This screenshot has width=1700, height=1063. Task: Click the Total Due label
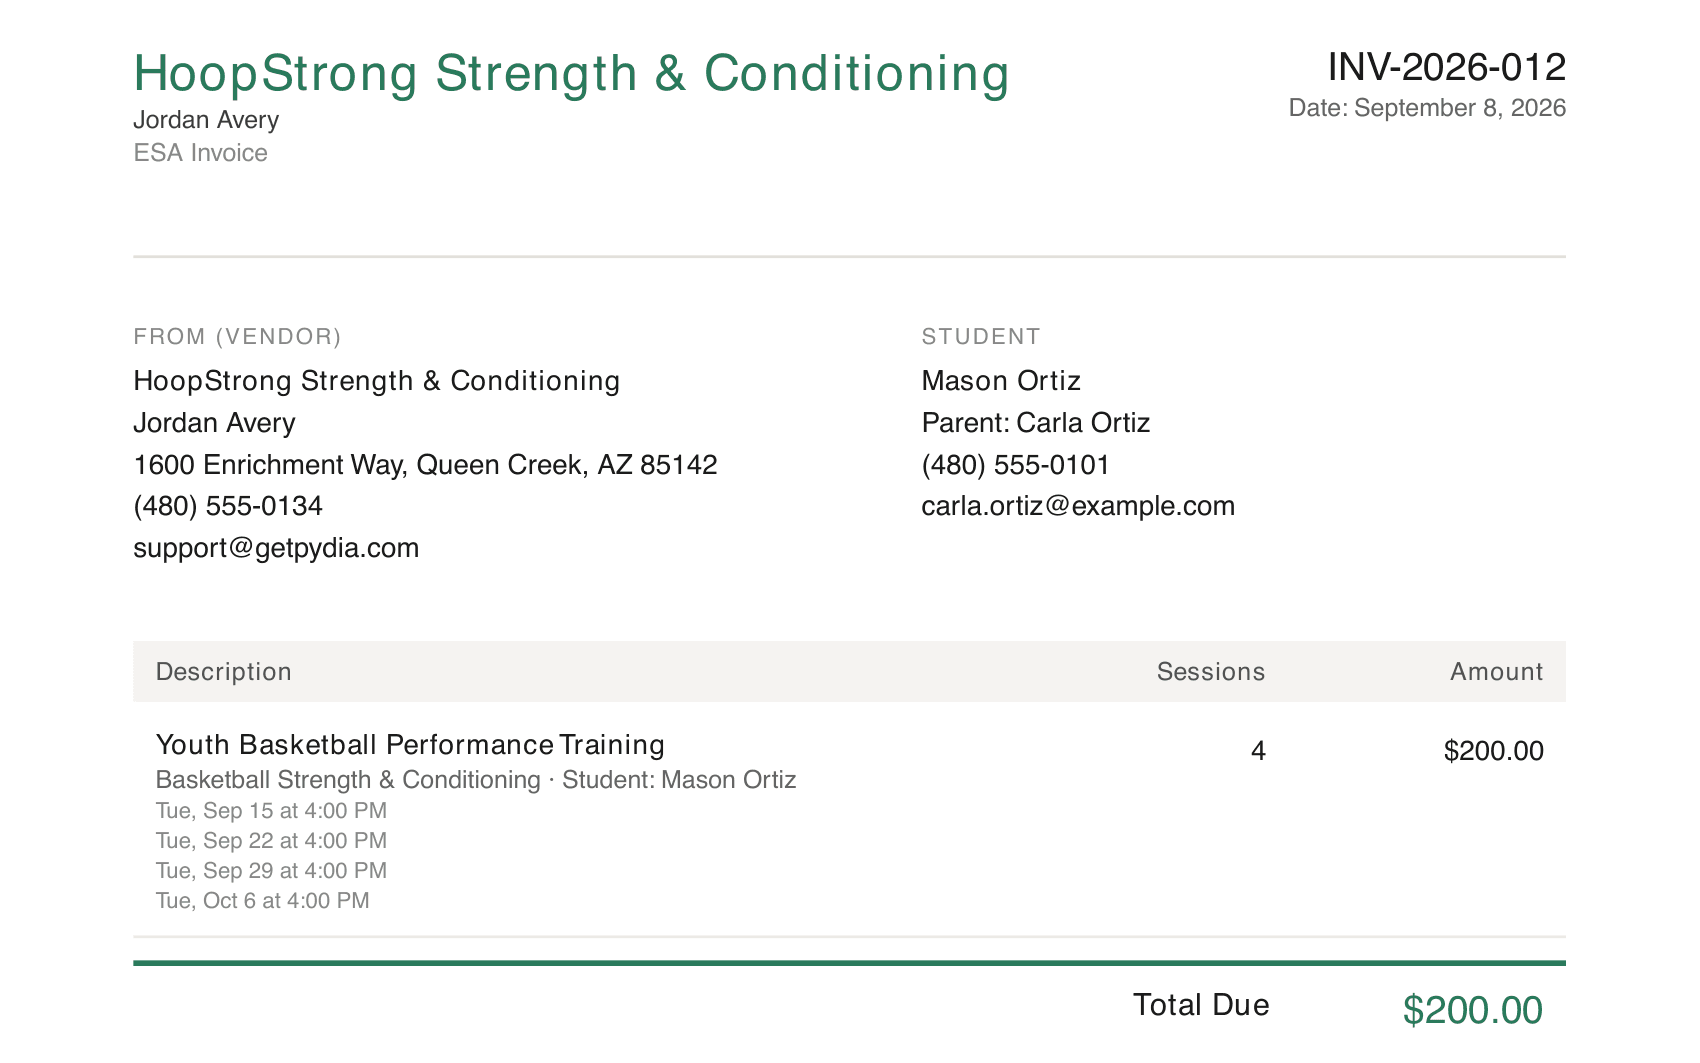[1201, 1005]
